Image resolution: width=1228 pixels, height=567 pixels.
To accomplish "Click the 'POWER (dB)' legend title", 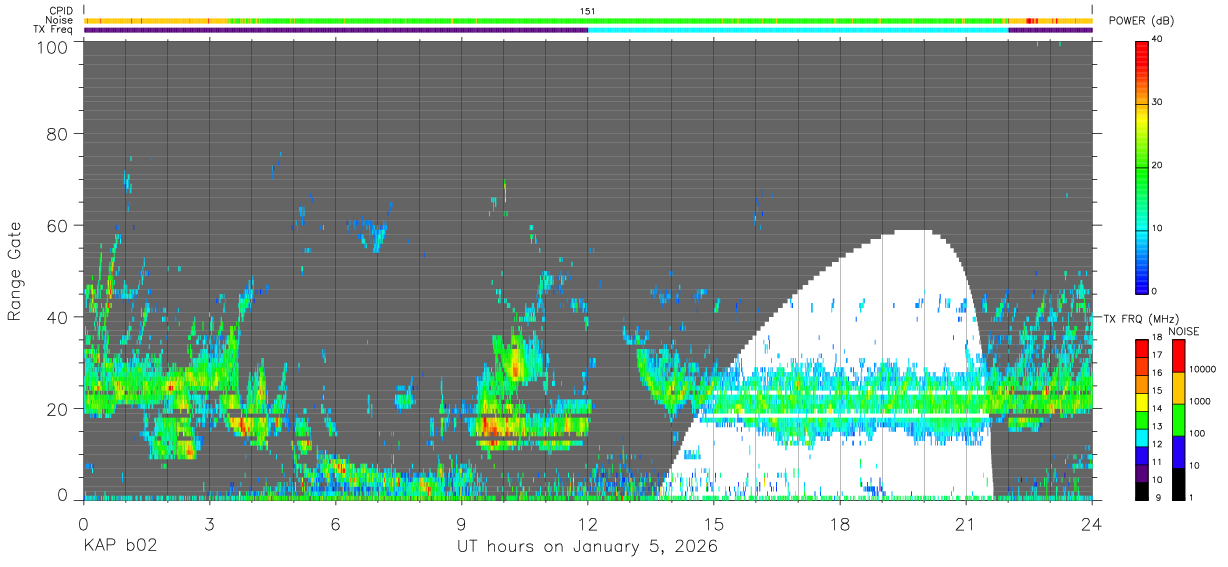I will click(x=1142, y=21).
